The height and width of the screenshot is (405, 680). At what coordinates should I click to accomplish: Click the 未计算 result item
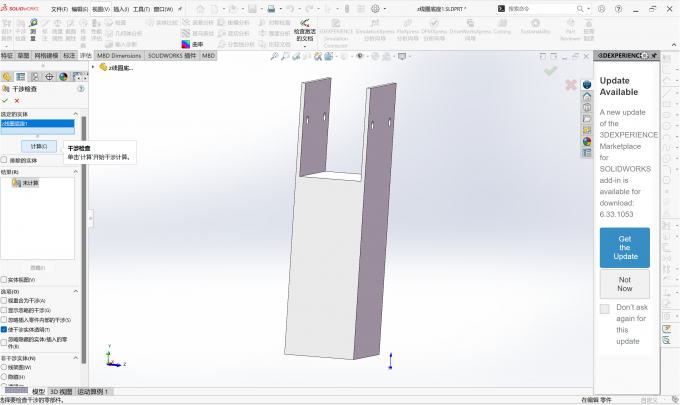pyautogui.click(x=26, y=183)
